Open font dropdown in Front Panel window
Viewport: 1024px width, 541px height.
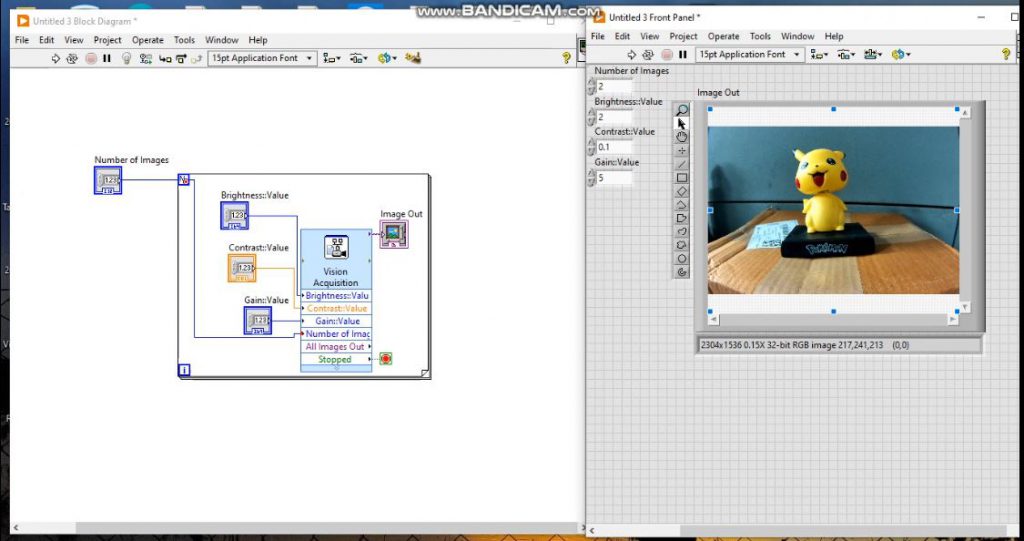pos(750,55)
